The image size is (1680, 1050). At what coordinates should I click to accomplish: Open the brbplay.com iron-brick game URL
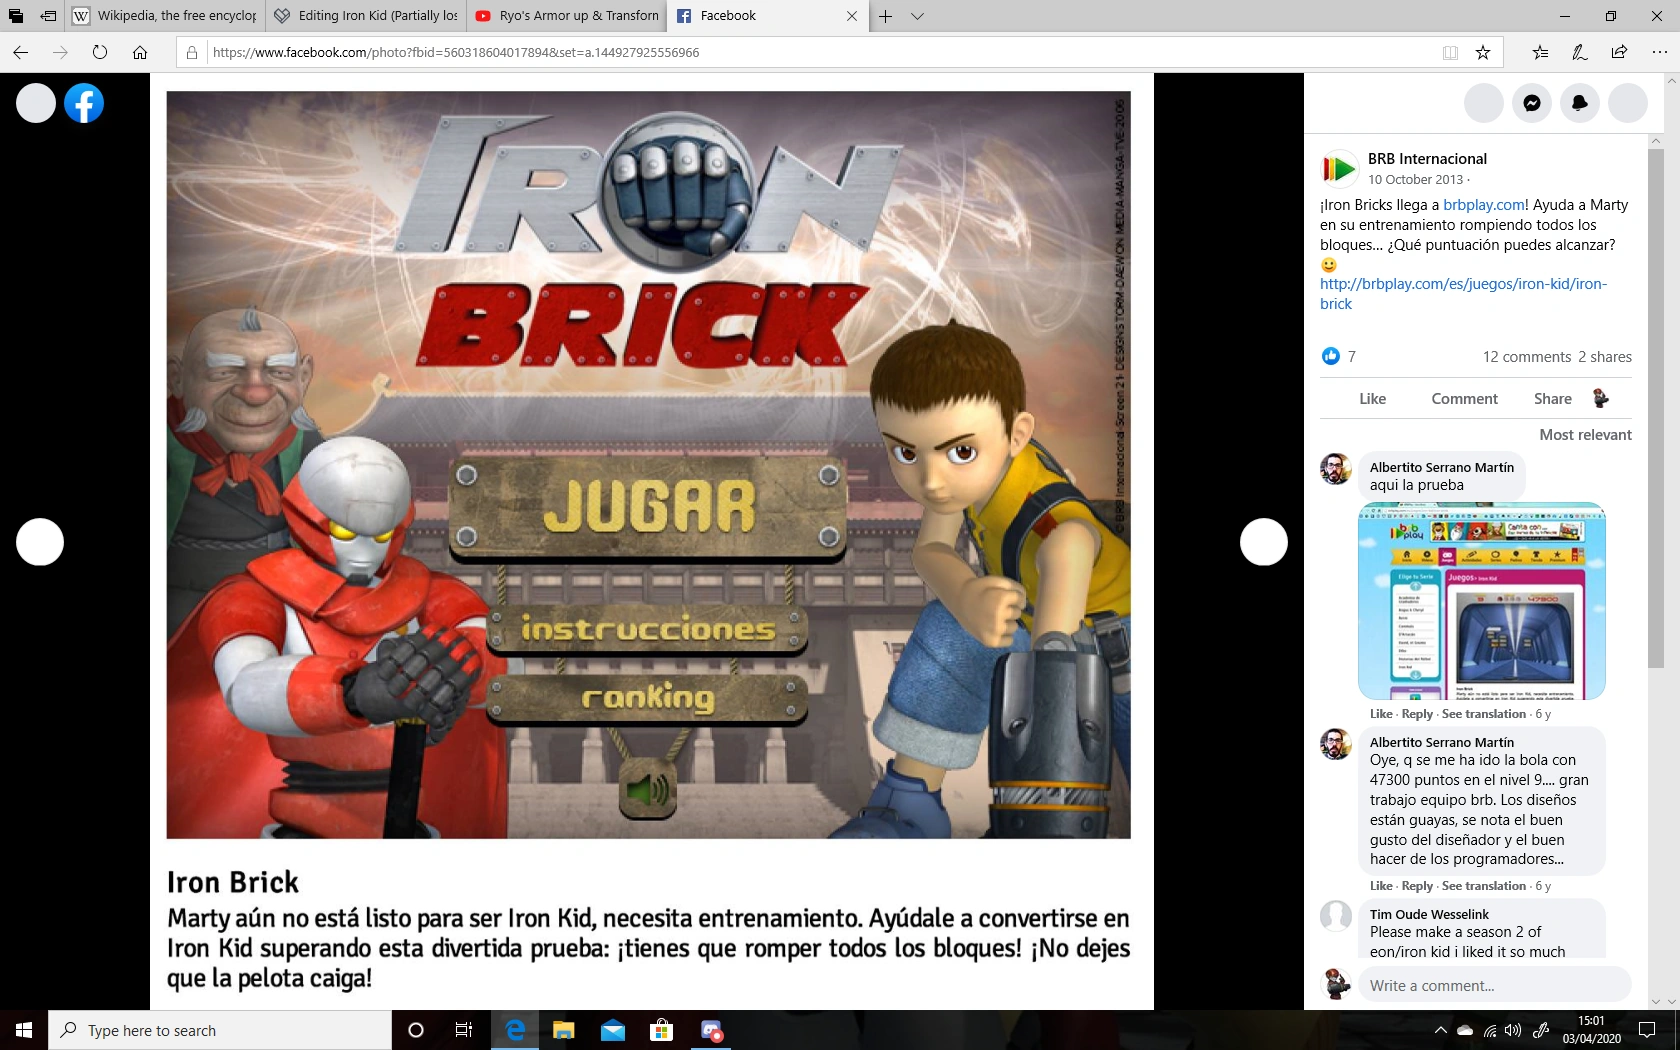point(1463,294)
